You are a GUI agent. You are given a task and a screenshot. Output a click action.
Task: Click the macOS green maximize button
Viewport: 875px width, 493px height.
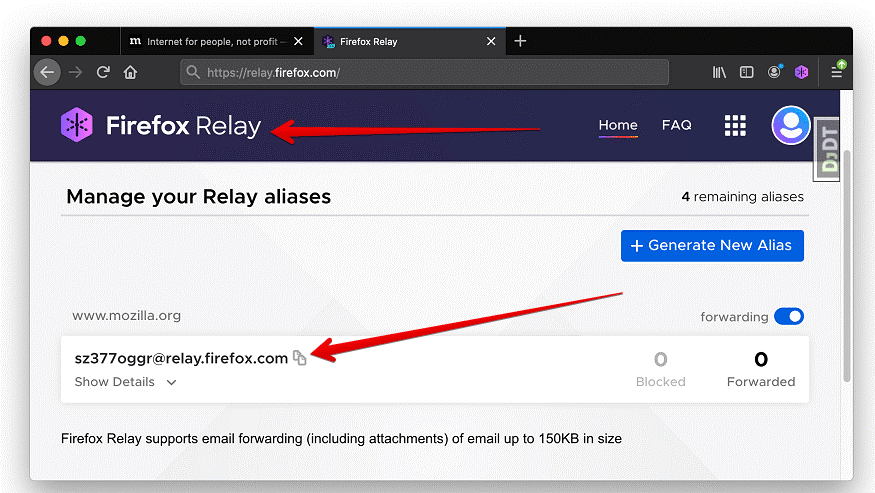pos(80,41)
